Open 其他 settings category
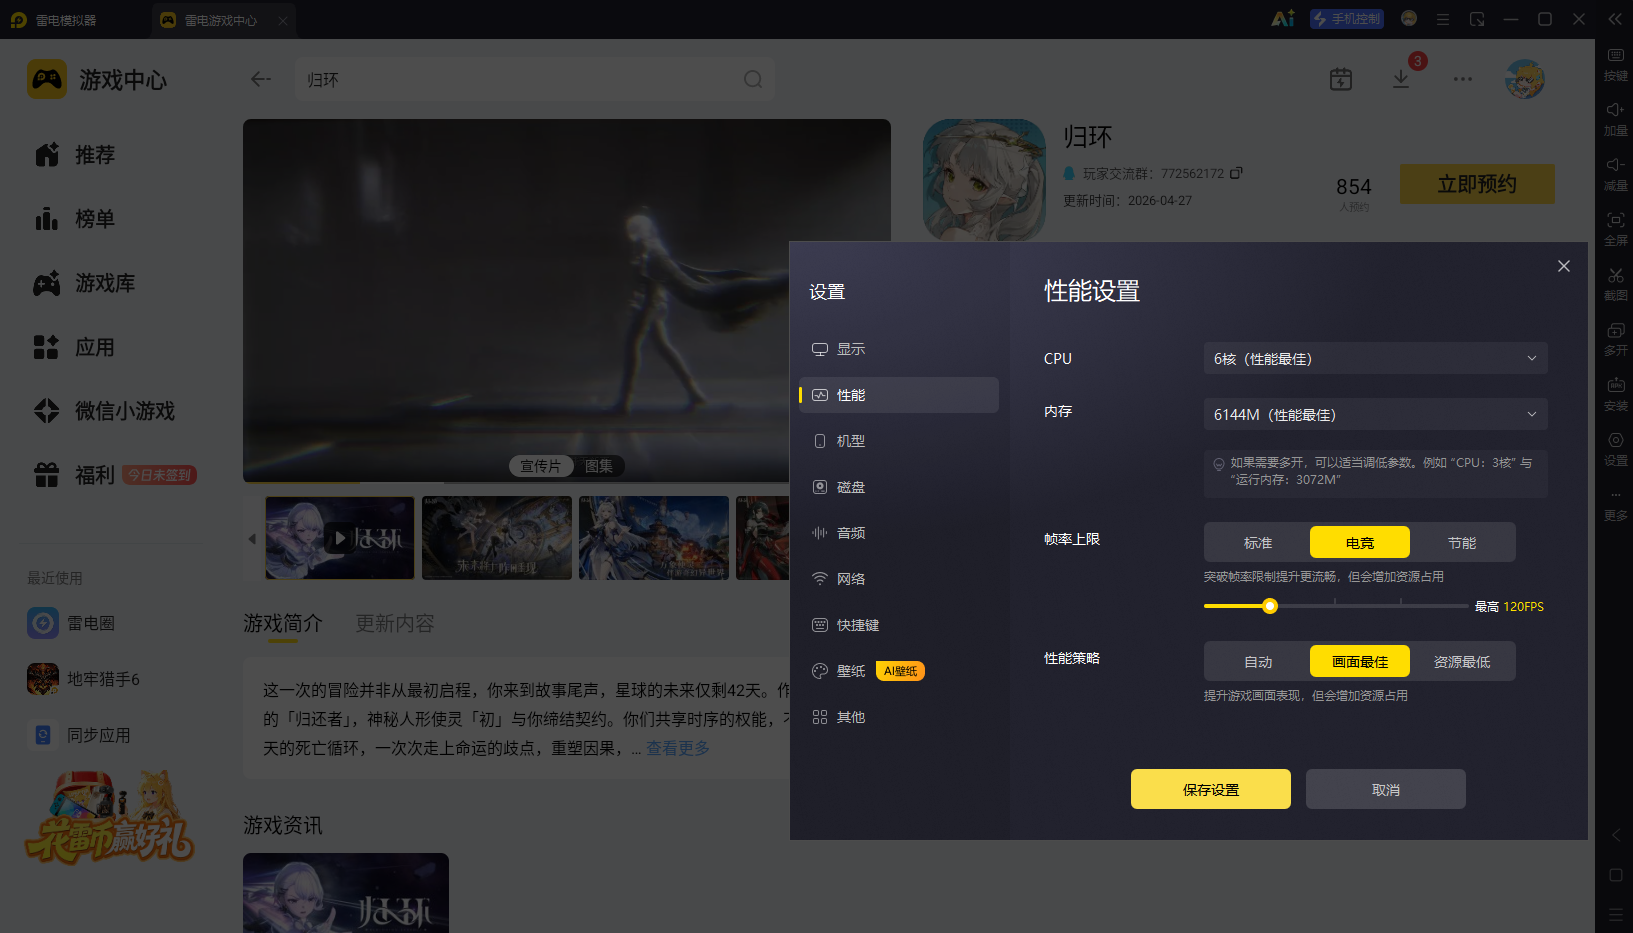1633x933 pixels. coord(899,717)
